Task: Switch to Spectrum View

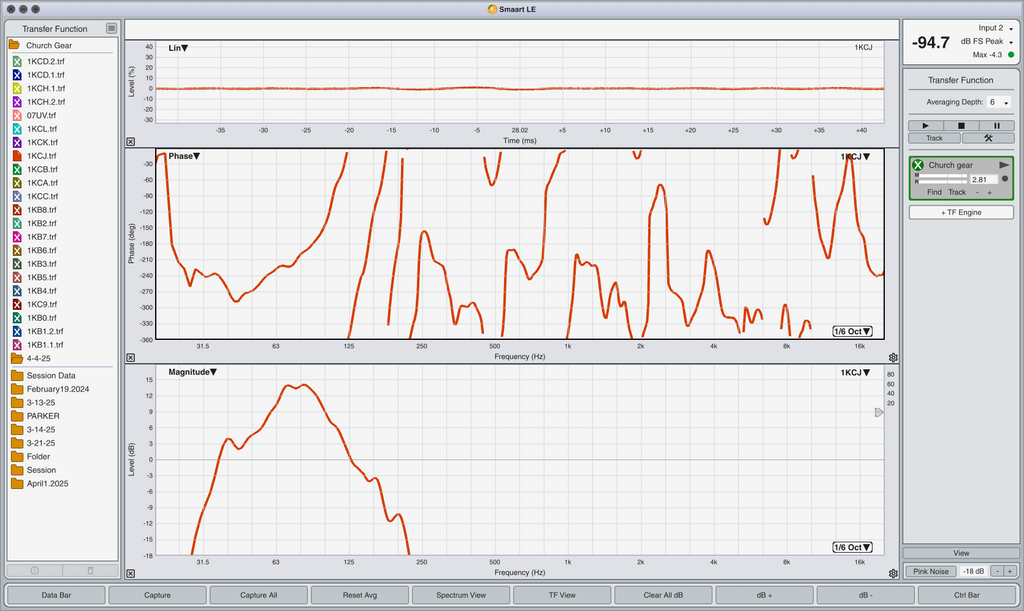Action: coord(461,595)
